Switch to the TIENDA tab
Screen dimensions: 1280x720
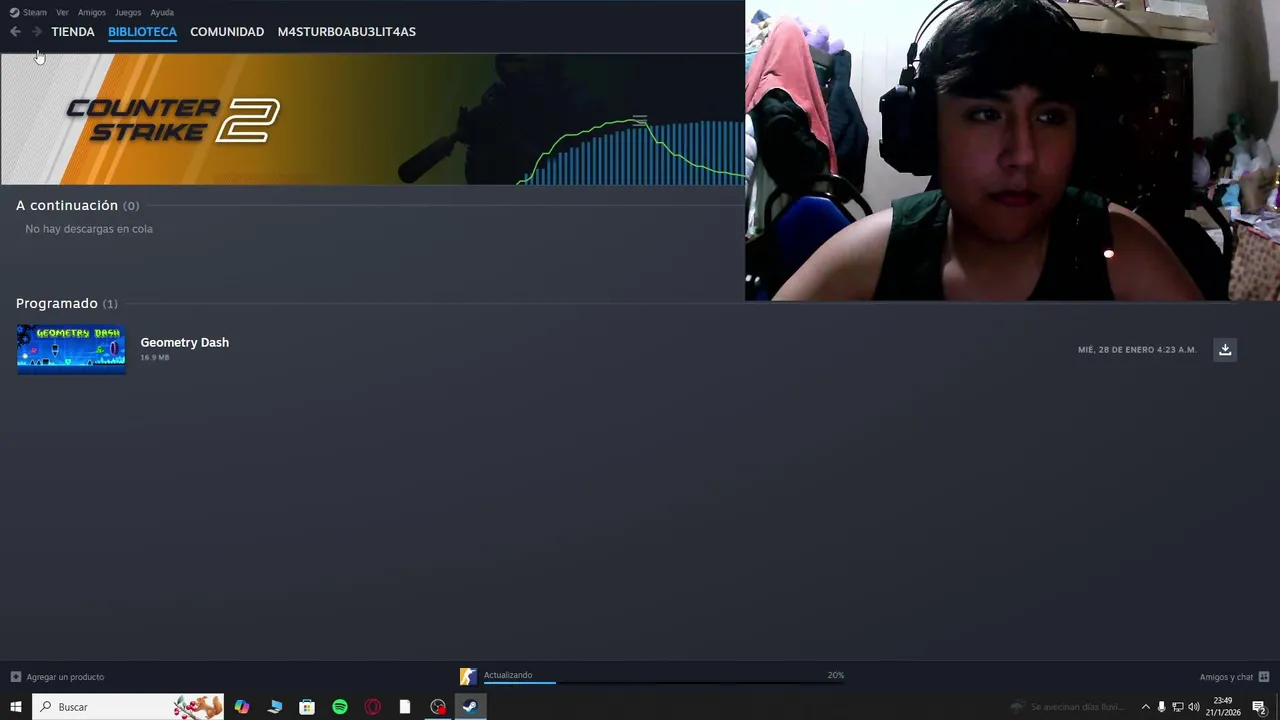point(73,32)
